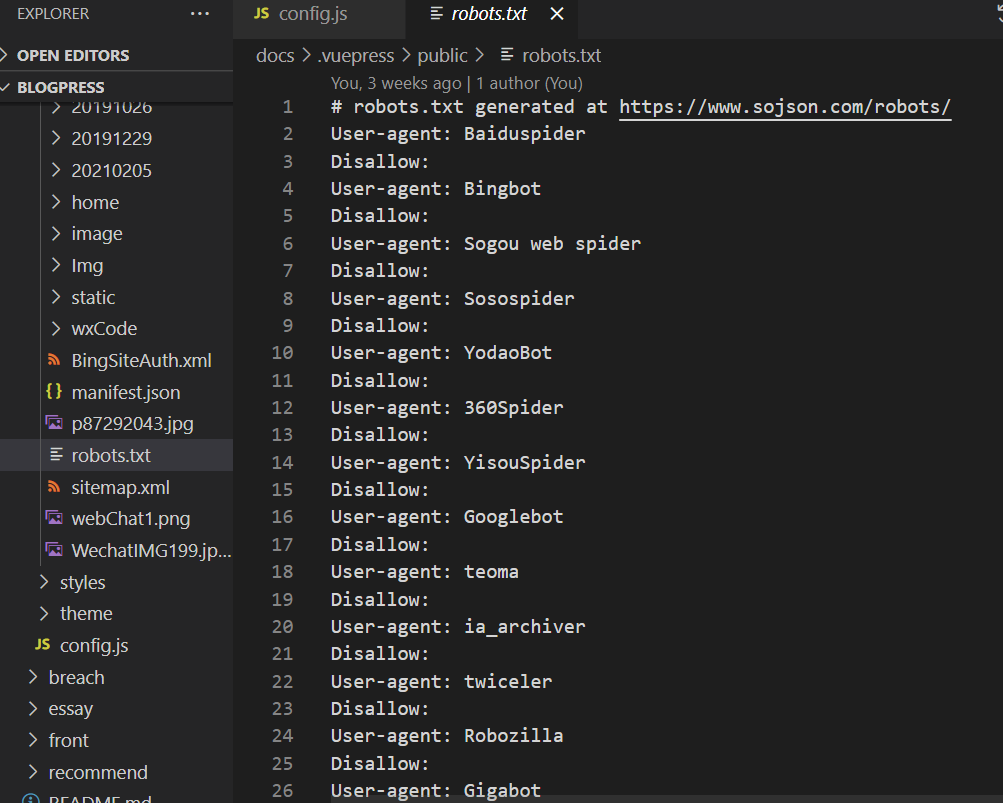Click the EXPLORER panel title
Screen dimensions: 1003x803
point(53,14)
